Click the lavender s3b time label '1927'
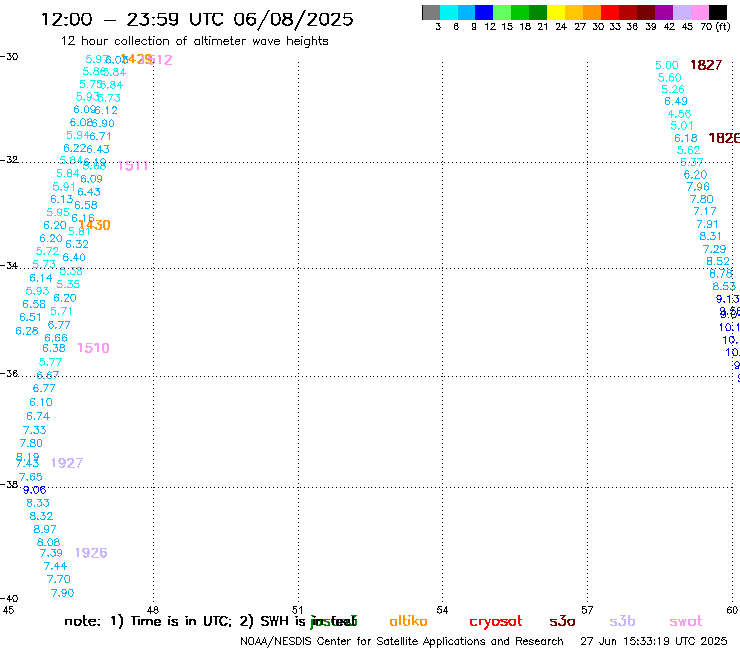Viewport: 740px width, 650px height. [67, 463]
